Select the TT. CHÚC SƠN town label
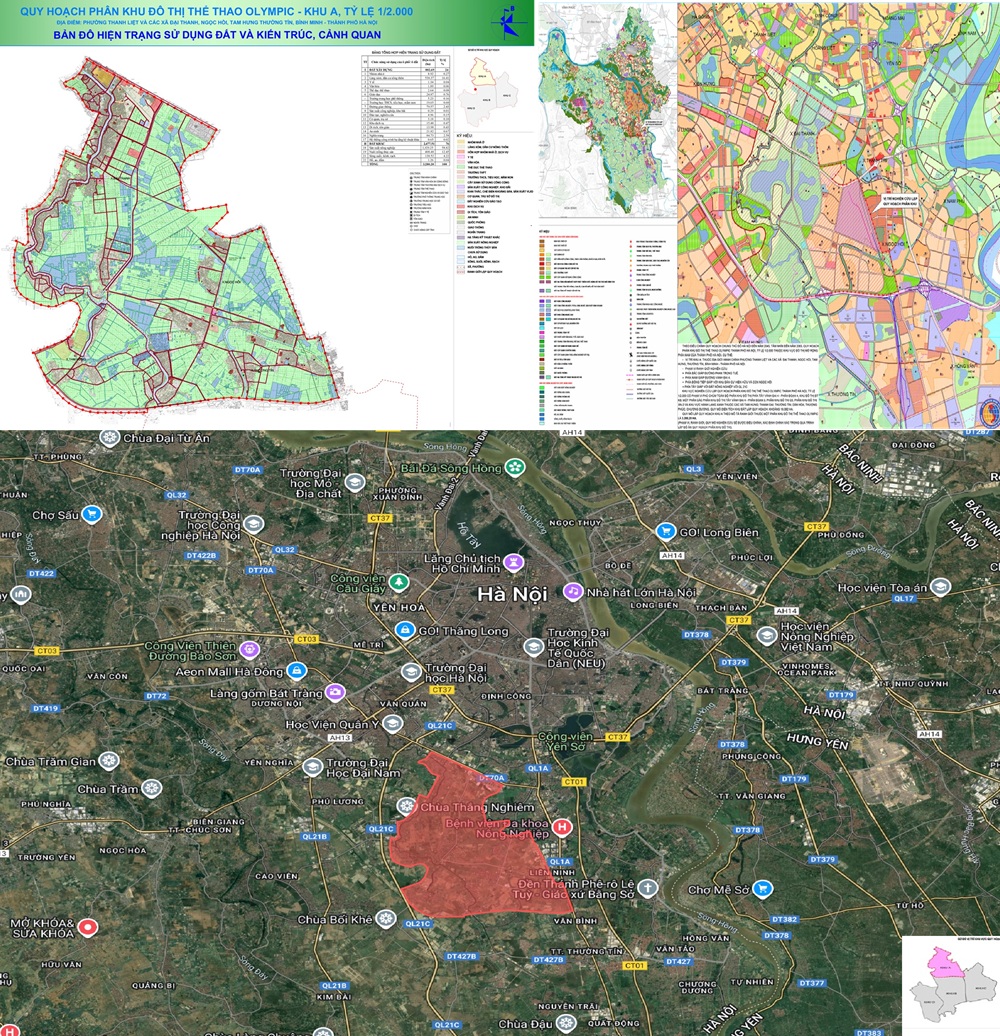 click(199, 829)
